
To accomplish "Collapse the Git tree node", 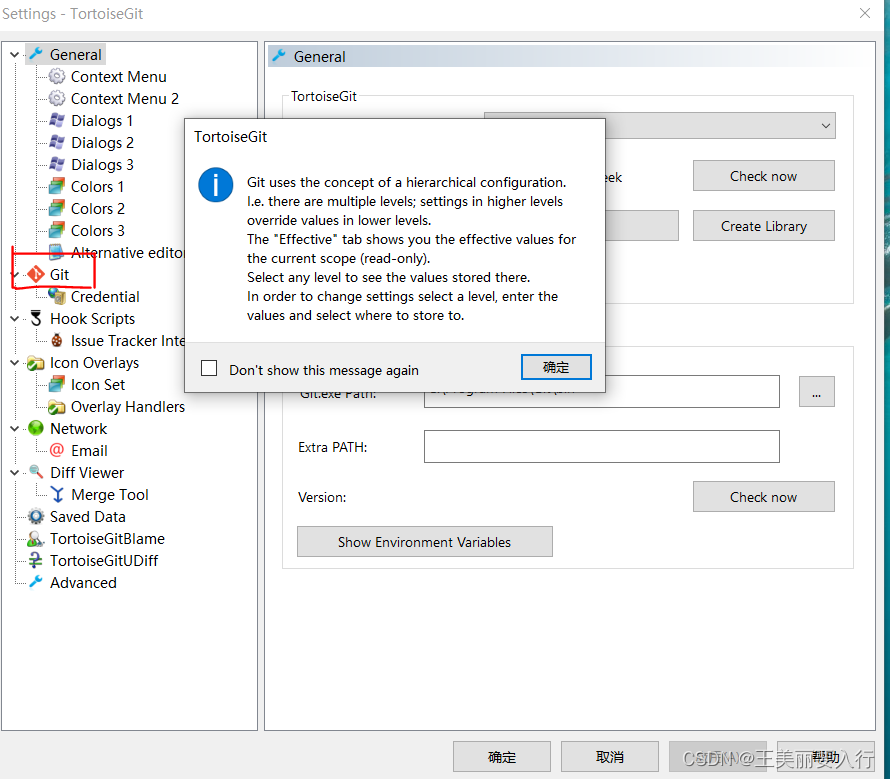I will pyautogui.click(x=15, y=275).
